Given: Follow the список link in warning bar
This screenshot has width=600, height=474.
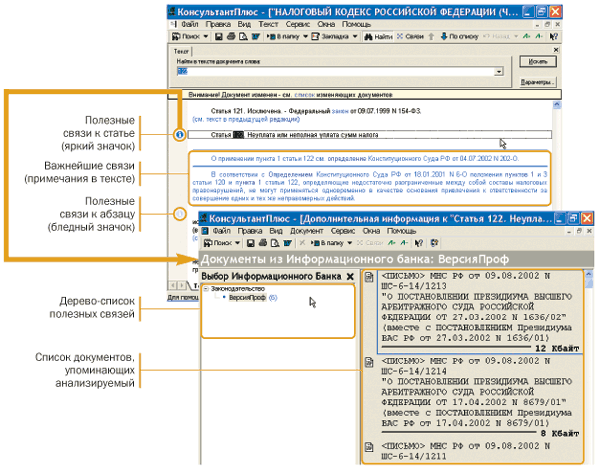Looking at the screenshot, I should (x=304, y=95).
